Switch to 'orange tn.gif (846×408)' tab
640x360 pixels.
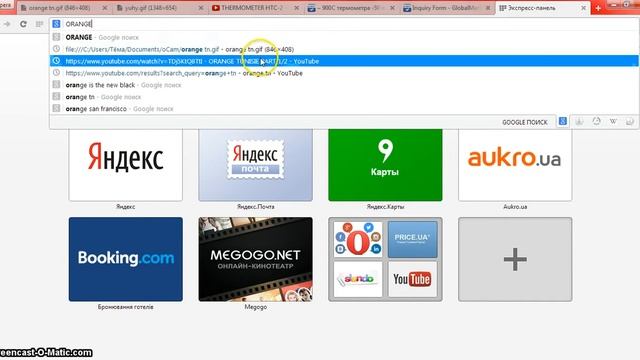tap(63, 8)
